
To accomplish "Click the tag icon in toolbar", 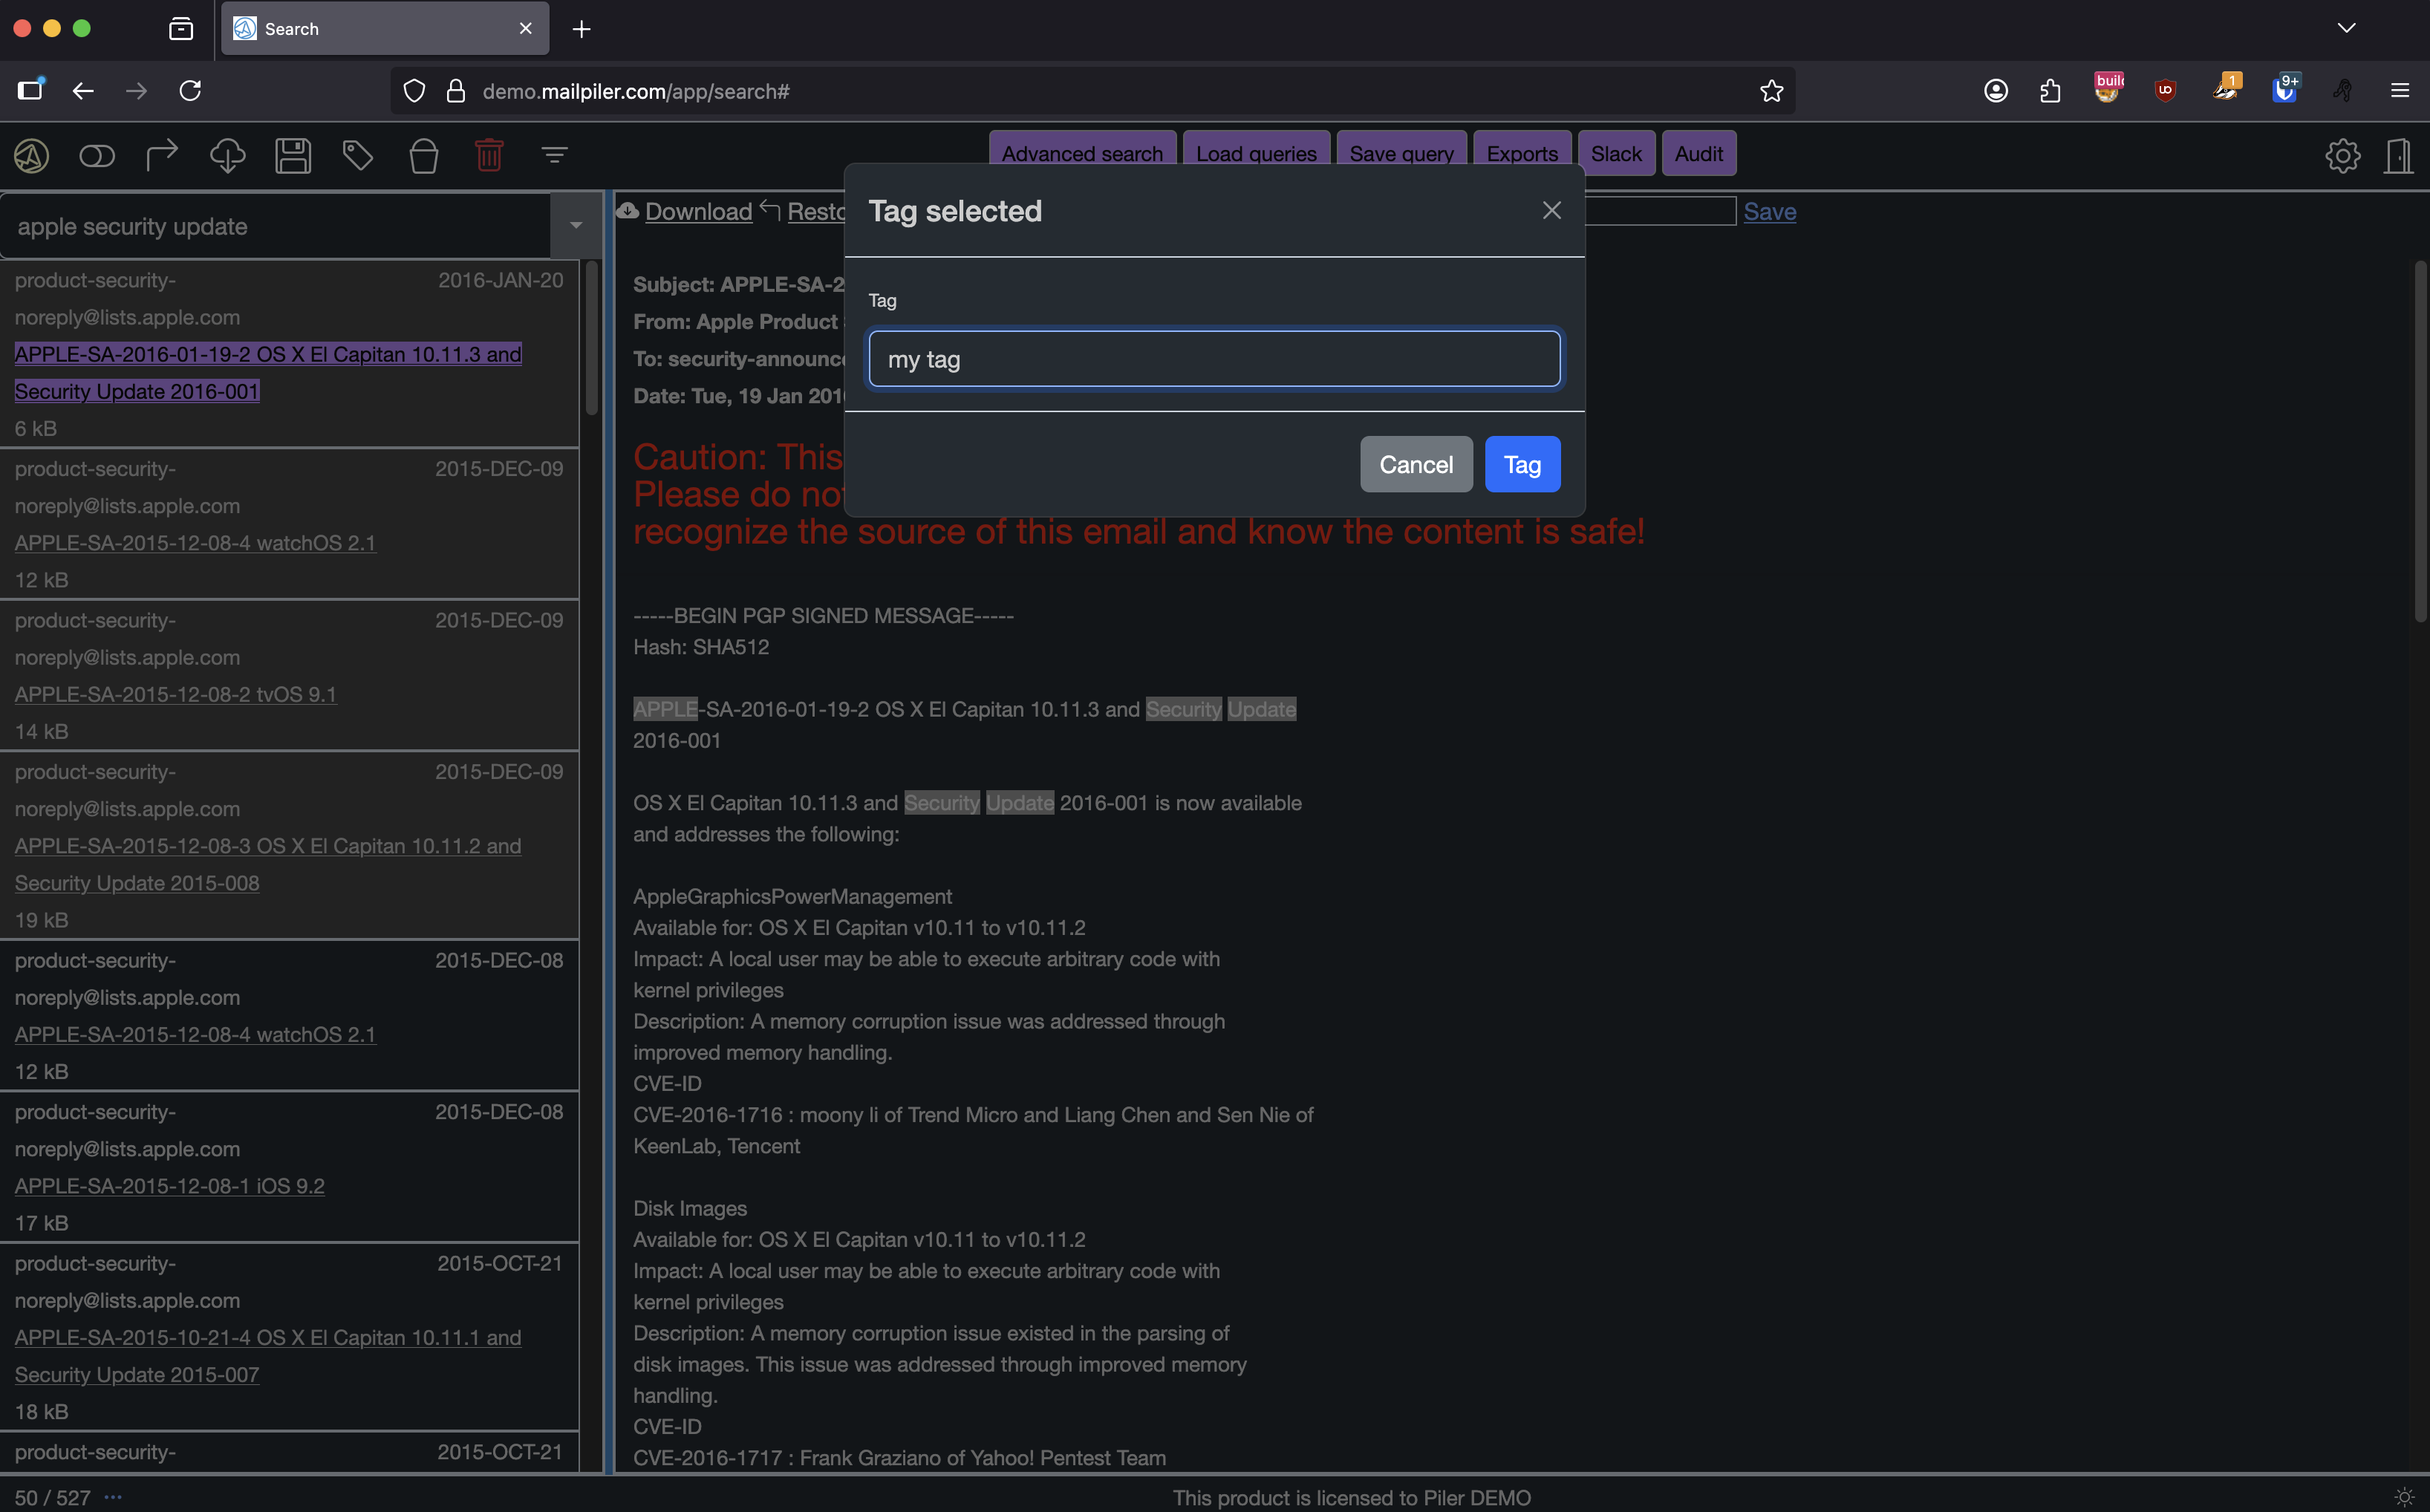I will (358, 155).
